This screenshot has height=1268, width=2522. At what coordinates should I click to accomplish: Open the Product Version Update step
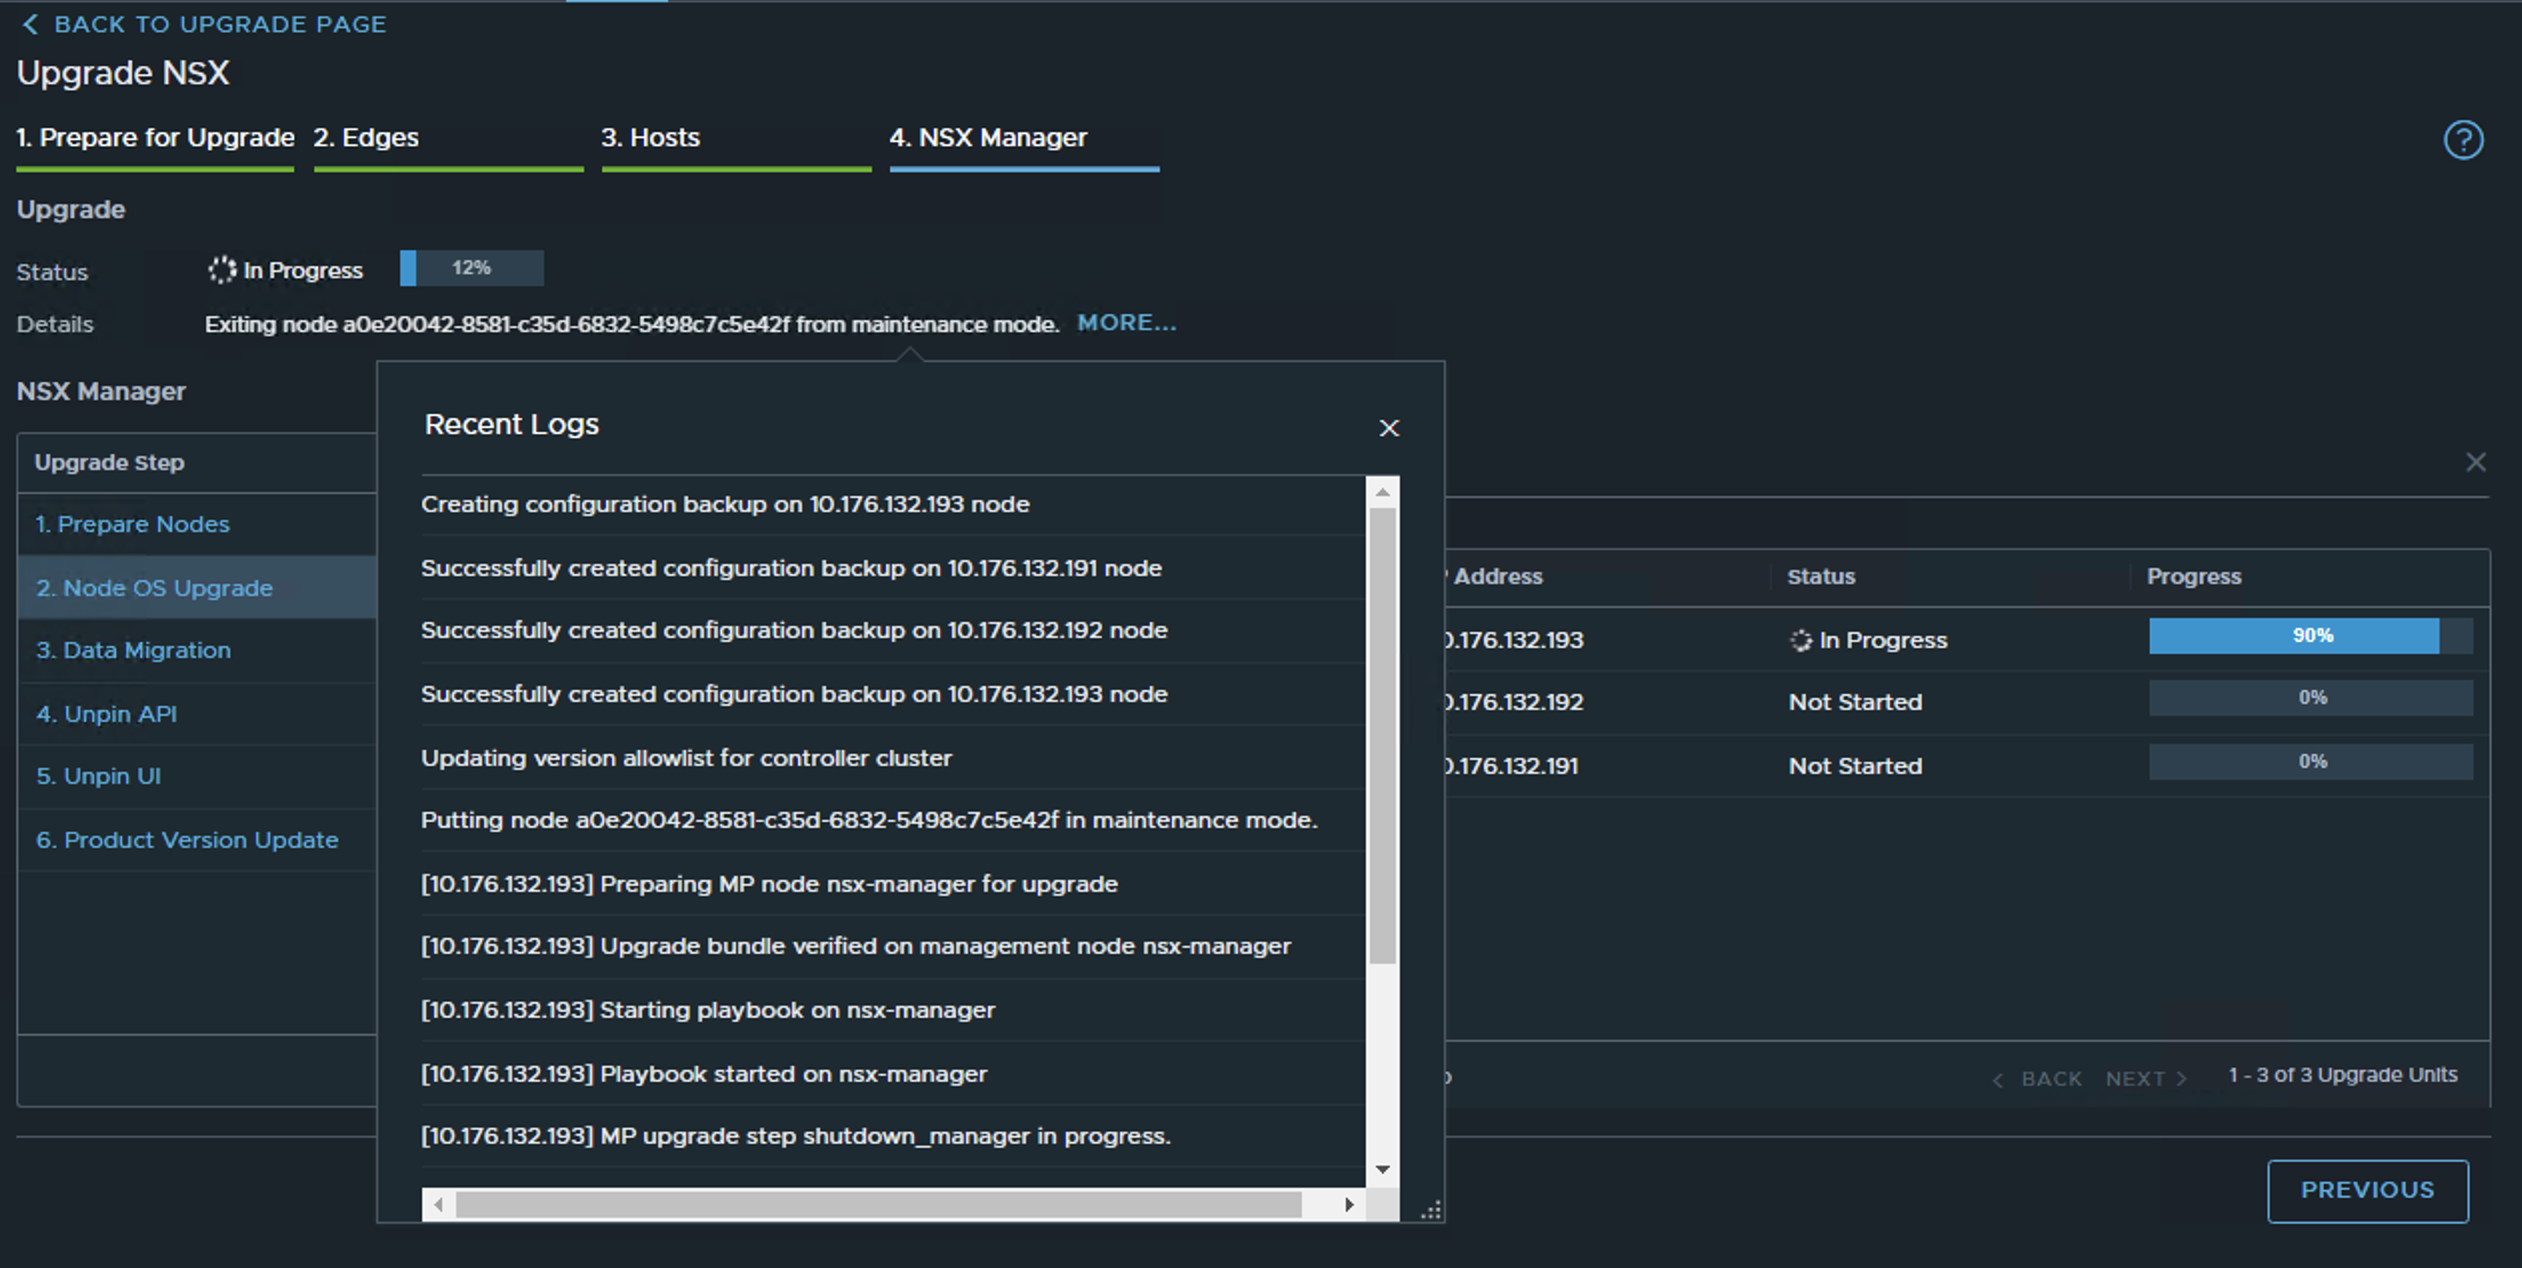(187, 840)
